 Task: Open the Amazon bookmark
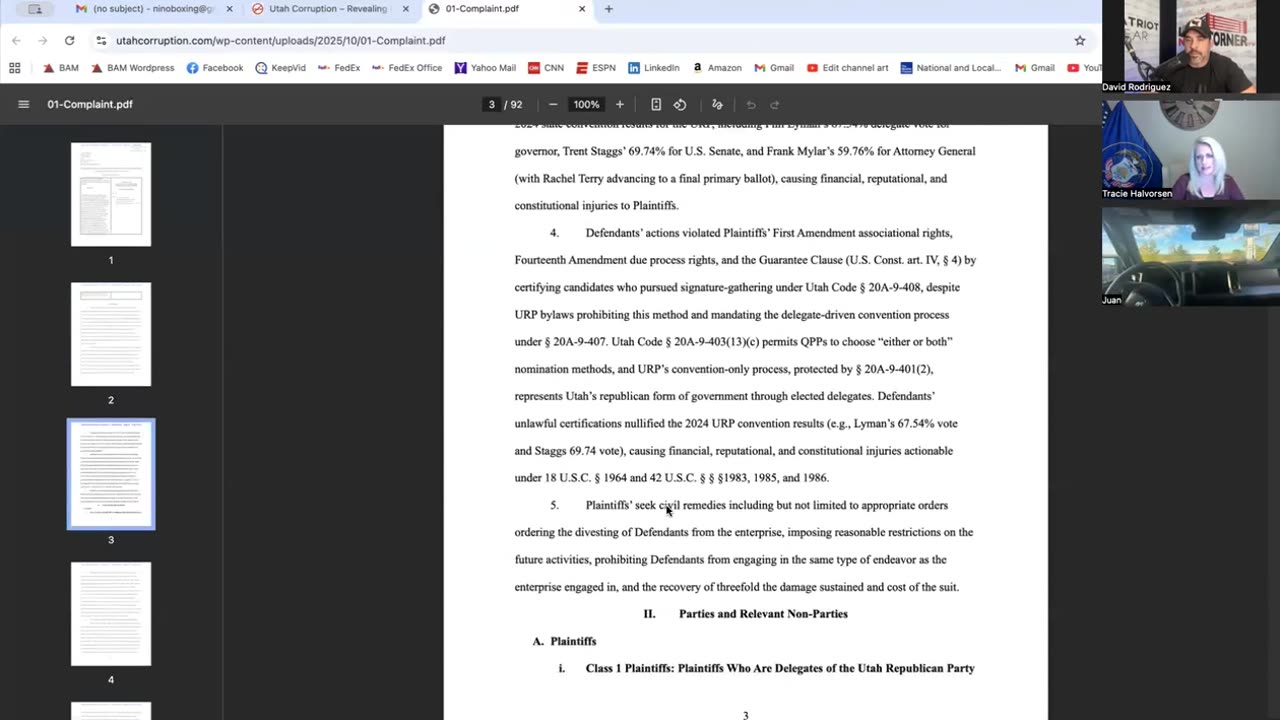pyautogui.click(x=717, y=68)
